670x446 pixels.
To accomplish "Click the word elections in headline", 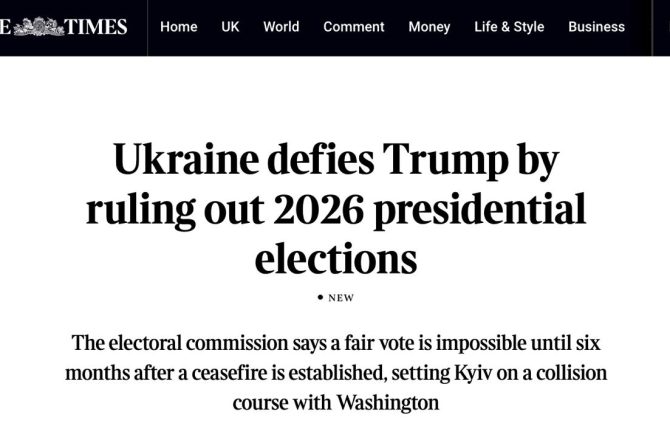I will [335, 258].
